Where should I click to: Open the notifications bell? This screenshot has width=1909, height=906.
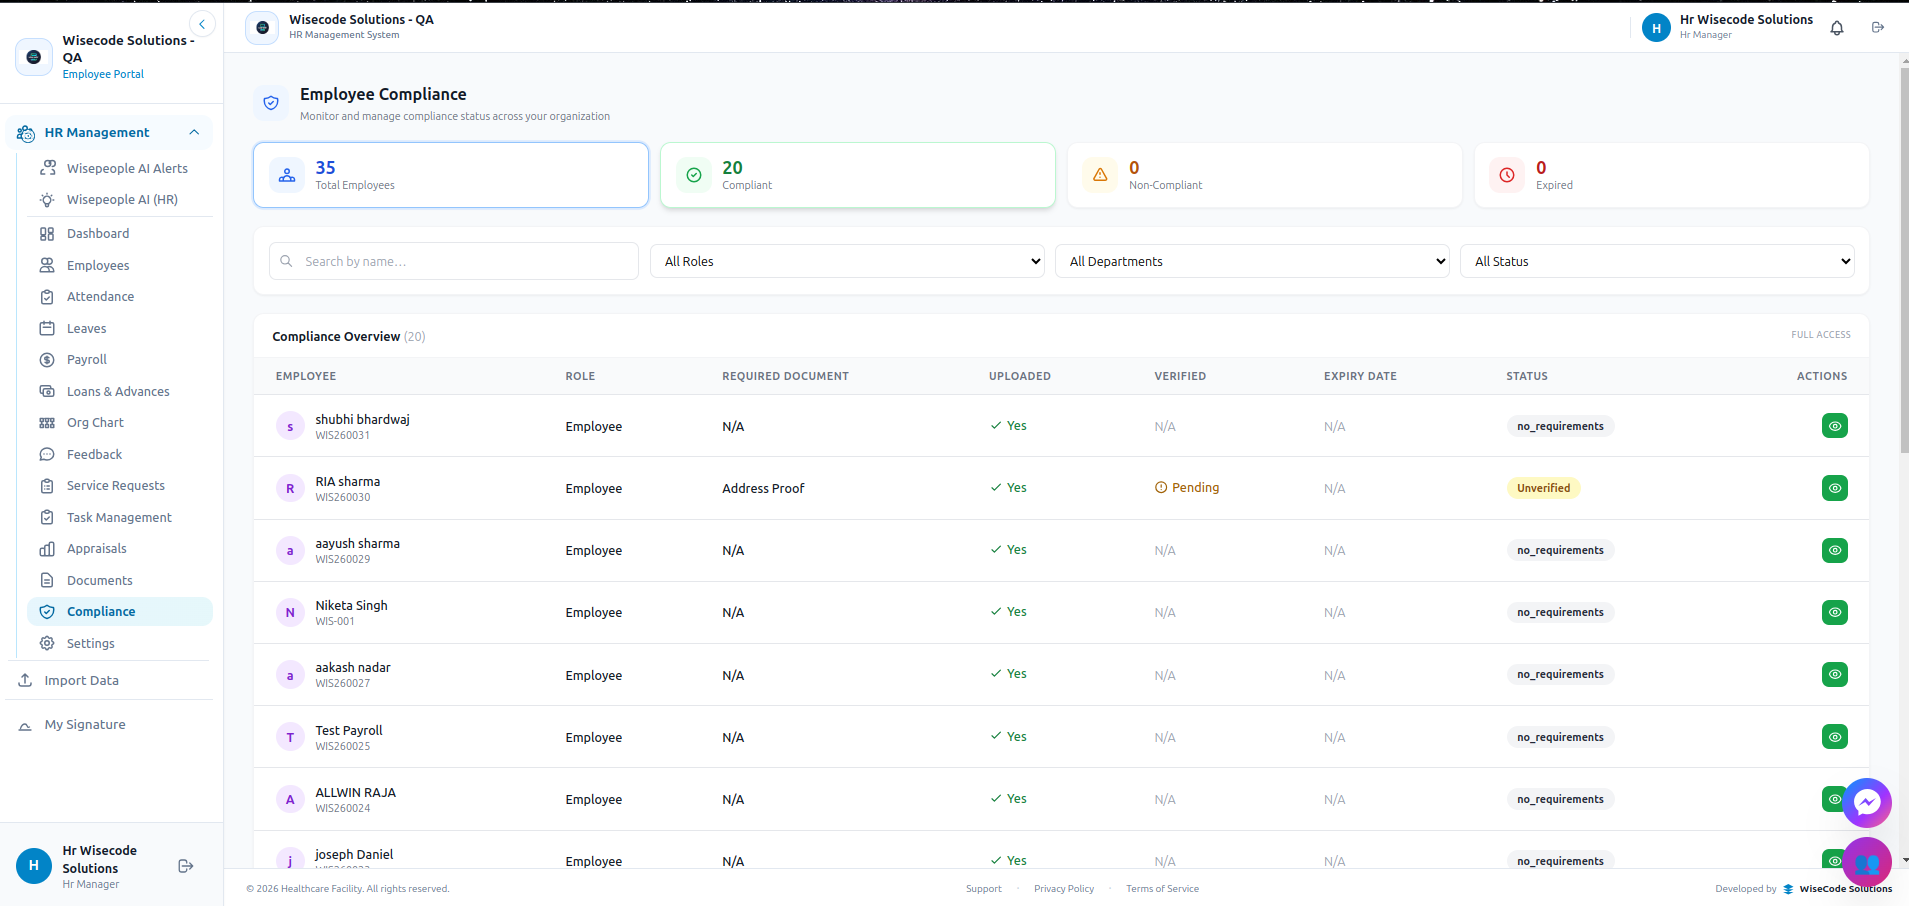coord(1837,28)
